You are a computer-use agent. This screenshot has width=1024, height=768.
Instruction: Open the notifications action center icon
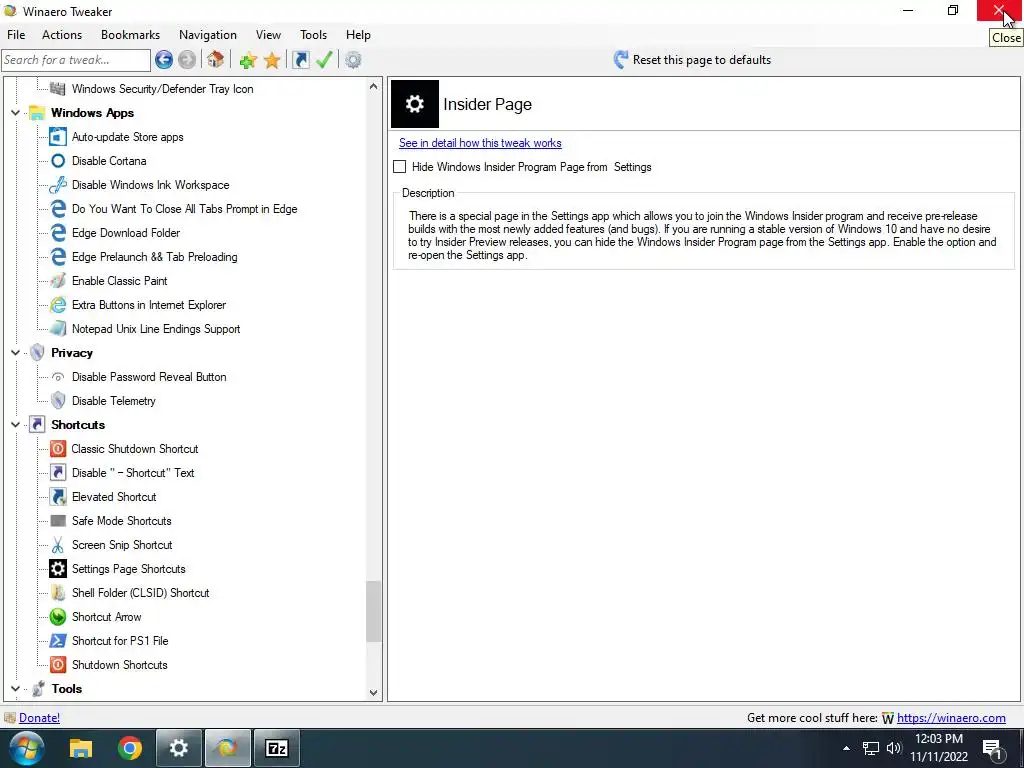point(992,748)
